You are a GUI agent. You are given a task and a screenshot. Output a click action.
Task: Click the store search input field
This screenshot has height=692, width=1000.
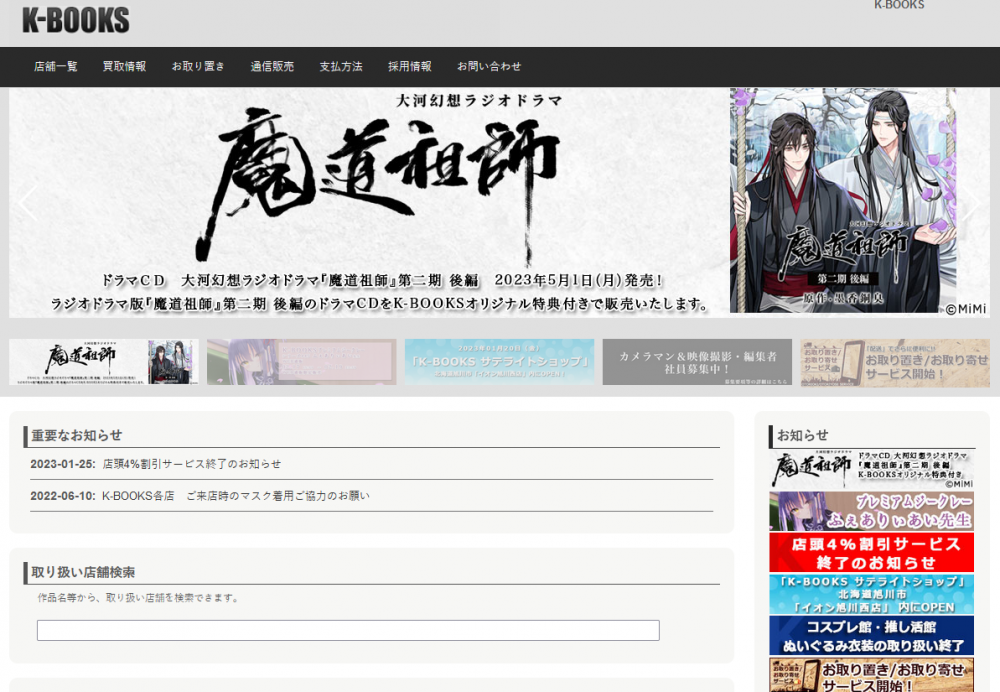348,630
